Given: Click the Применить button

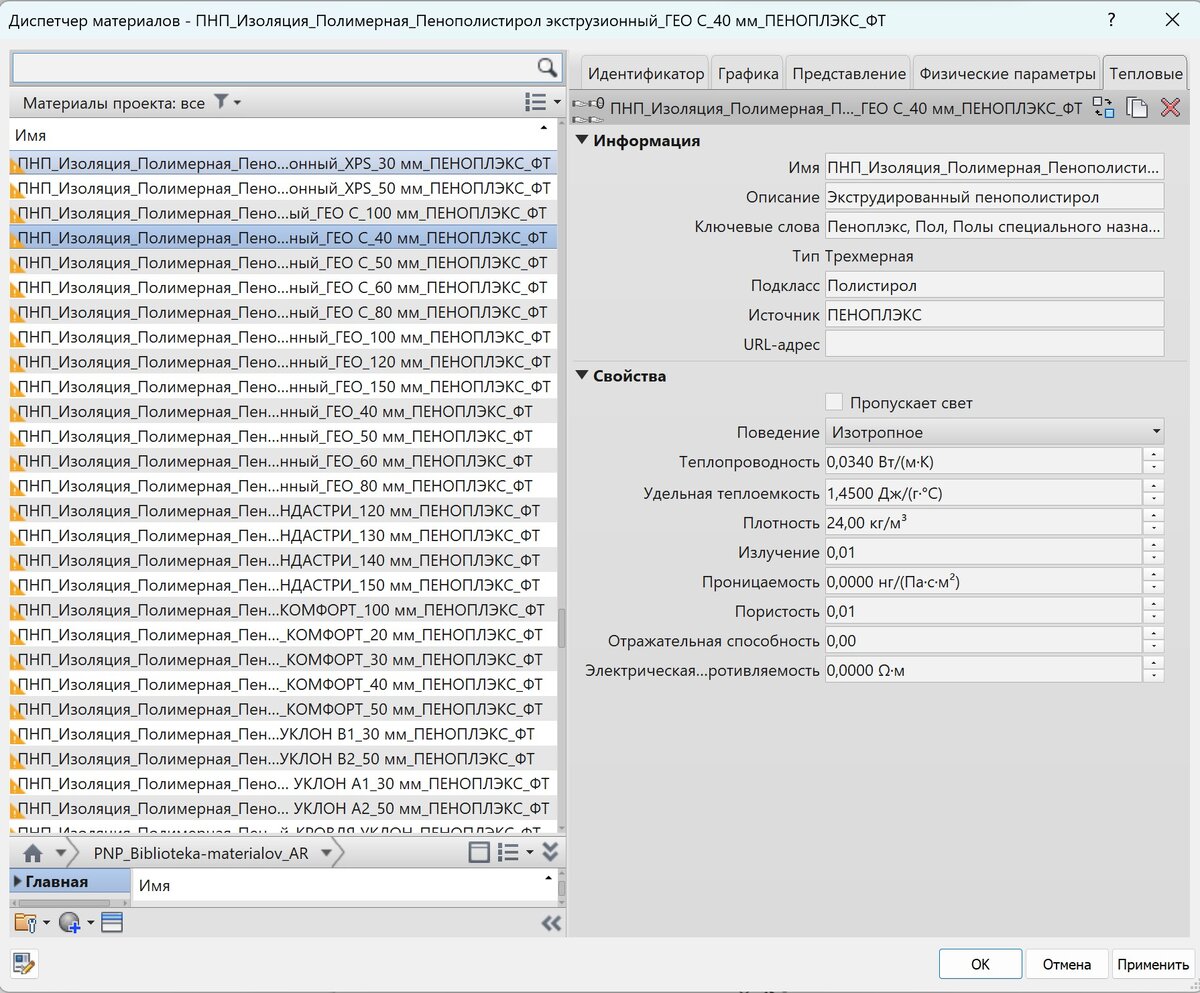Looking at the screenshot, I should coord(1153,964).
